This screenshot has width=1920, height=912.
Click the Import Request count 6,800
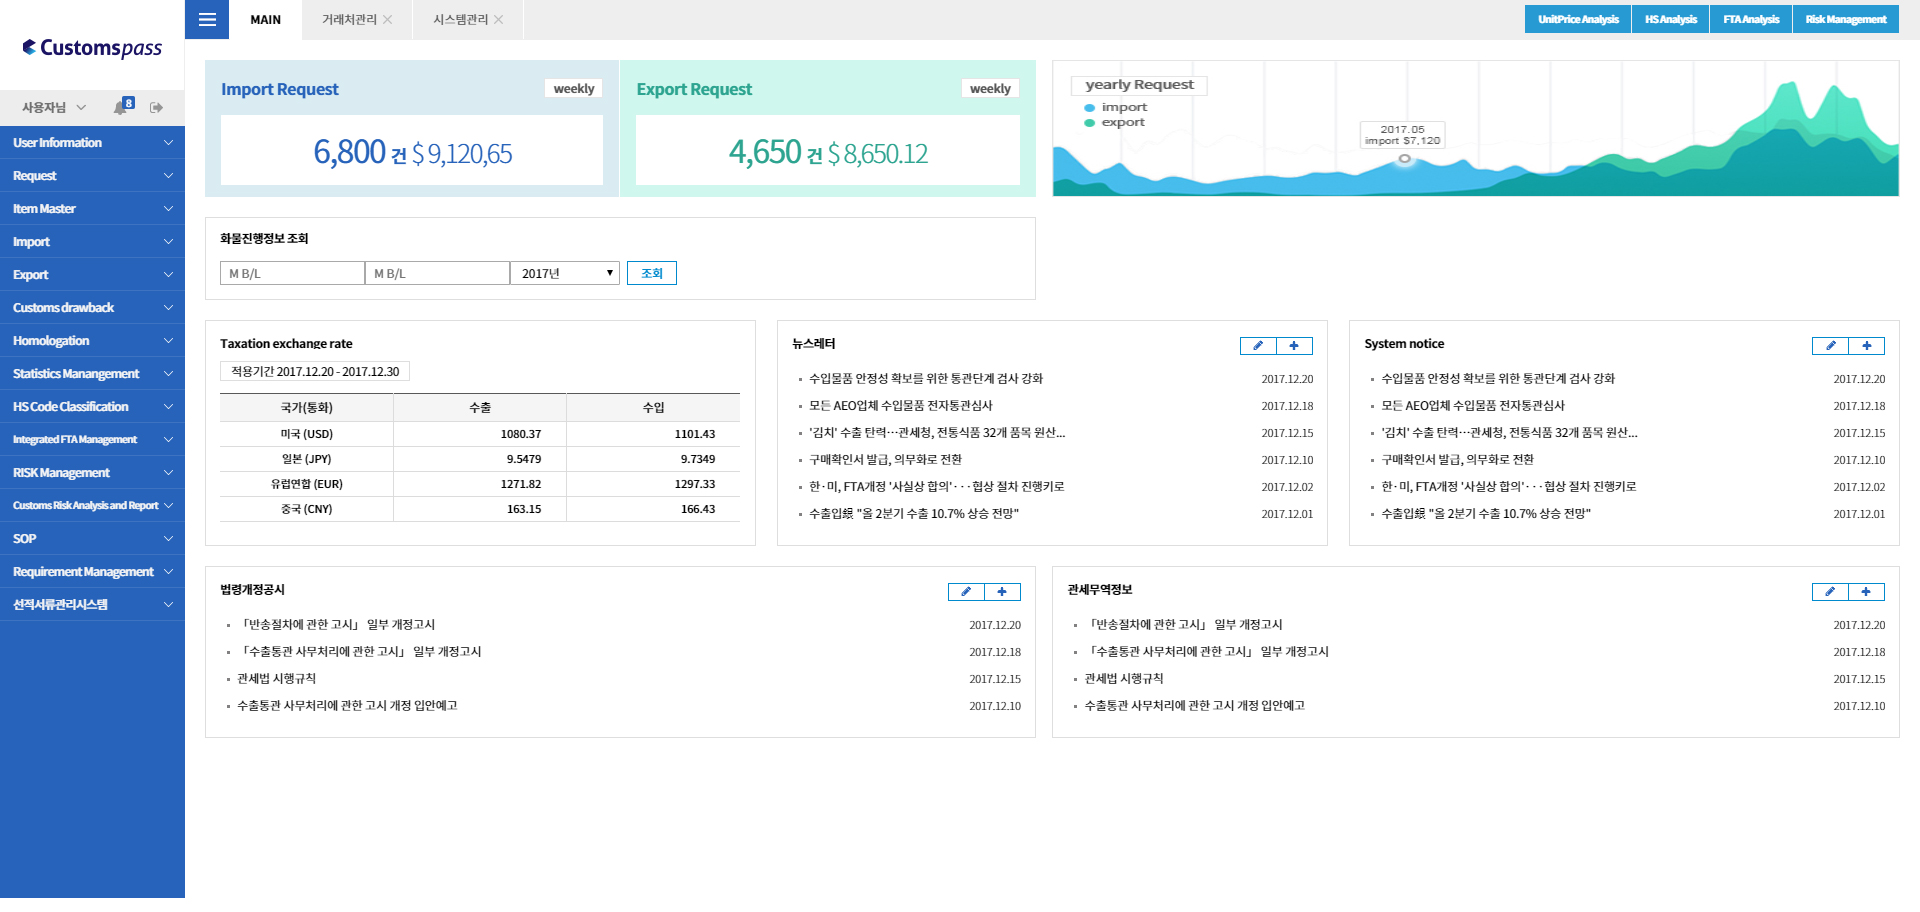[x=349, y=152]
